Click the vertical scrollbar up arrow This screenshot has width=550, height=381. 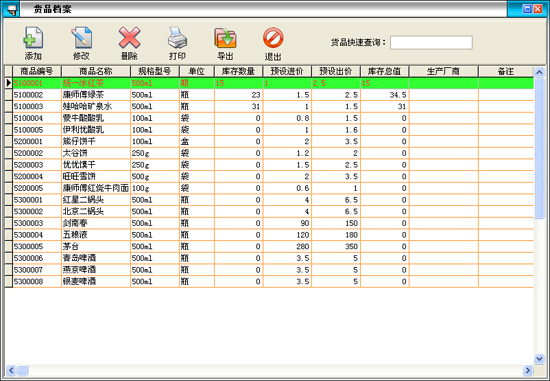pyautogui.click(x=539, y=72)
